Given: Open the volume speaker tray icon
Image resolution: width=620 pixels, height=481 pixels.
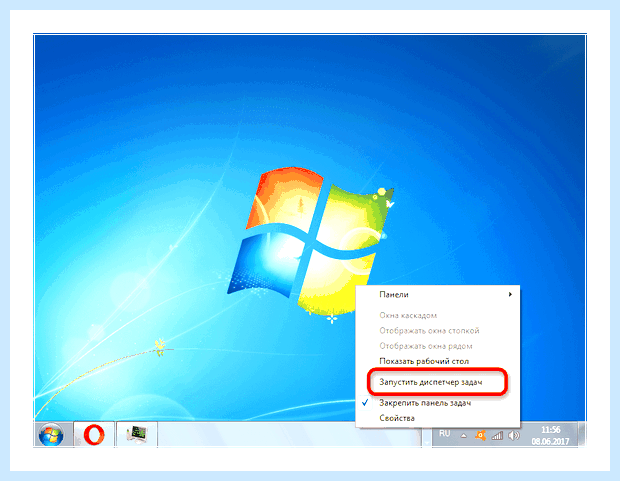Looking at the screenshot, I should click(x=514, y=436).
